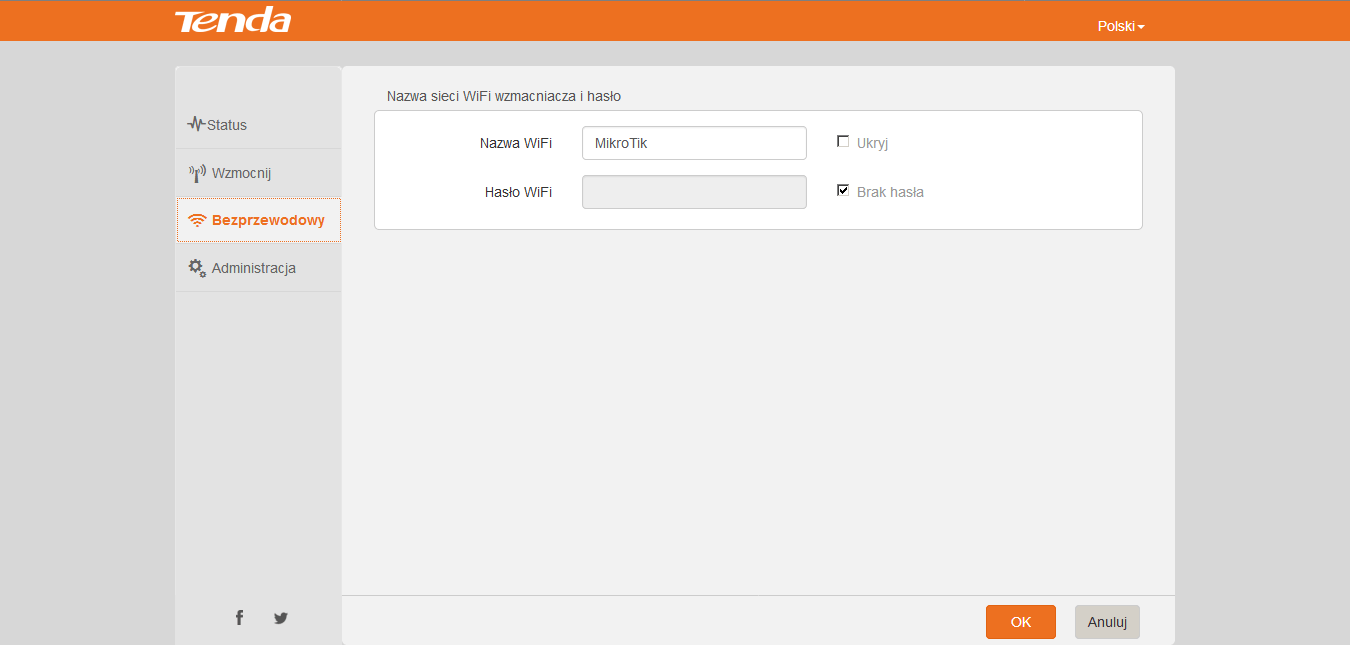Click the Ukryj label text
The image size is (1350, 645).
tap(872, 143)
